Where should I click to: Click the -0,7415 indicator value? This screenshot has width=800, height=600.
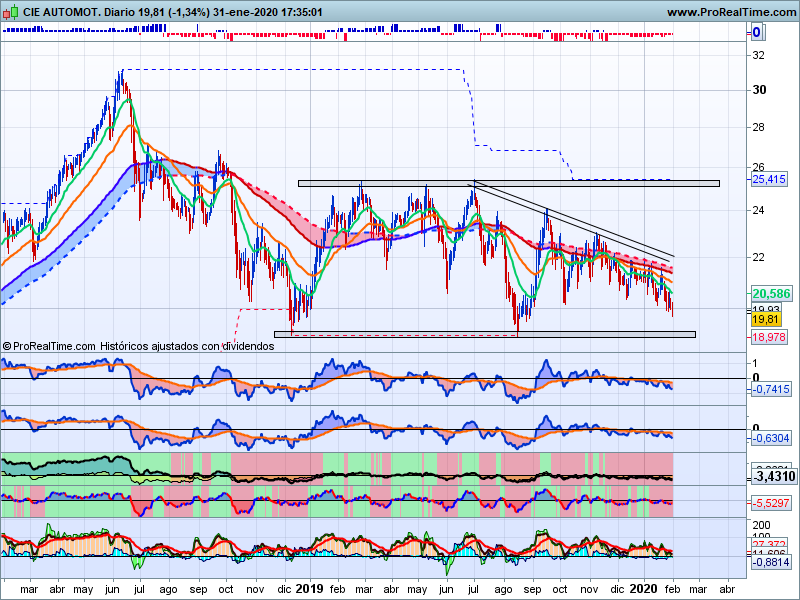771,389
